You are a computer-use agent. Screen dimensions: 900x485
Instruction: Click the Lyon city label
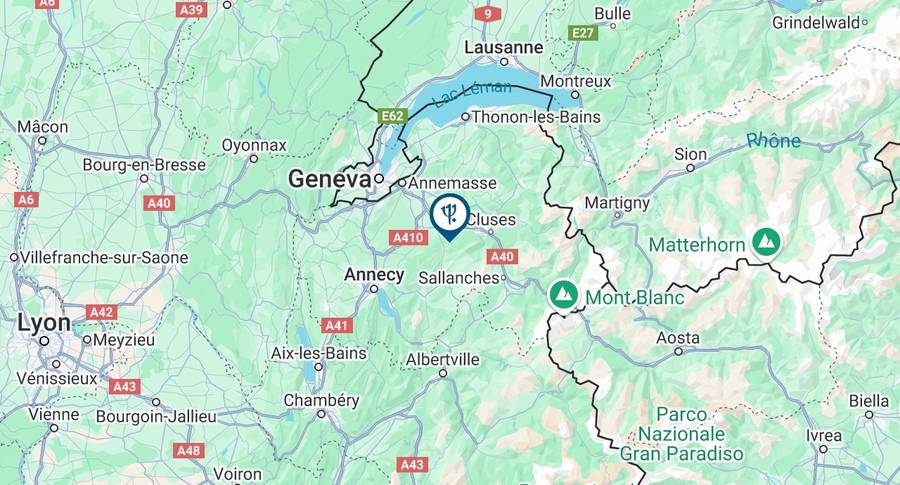click(44, 323)
